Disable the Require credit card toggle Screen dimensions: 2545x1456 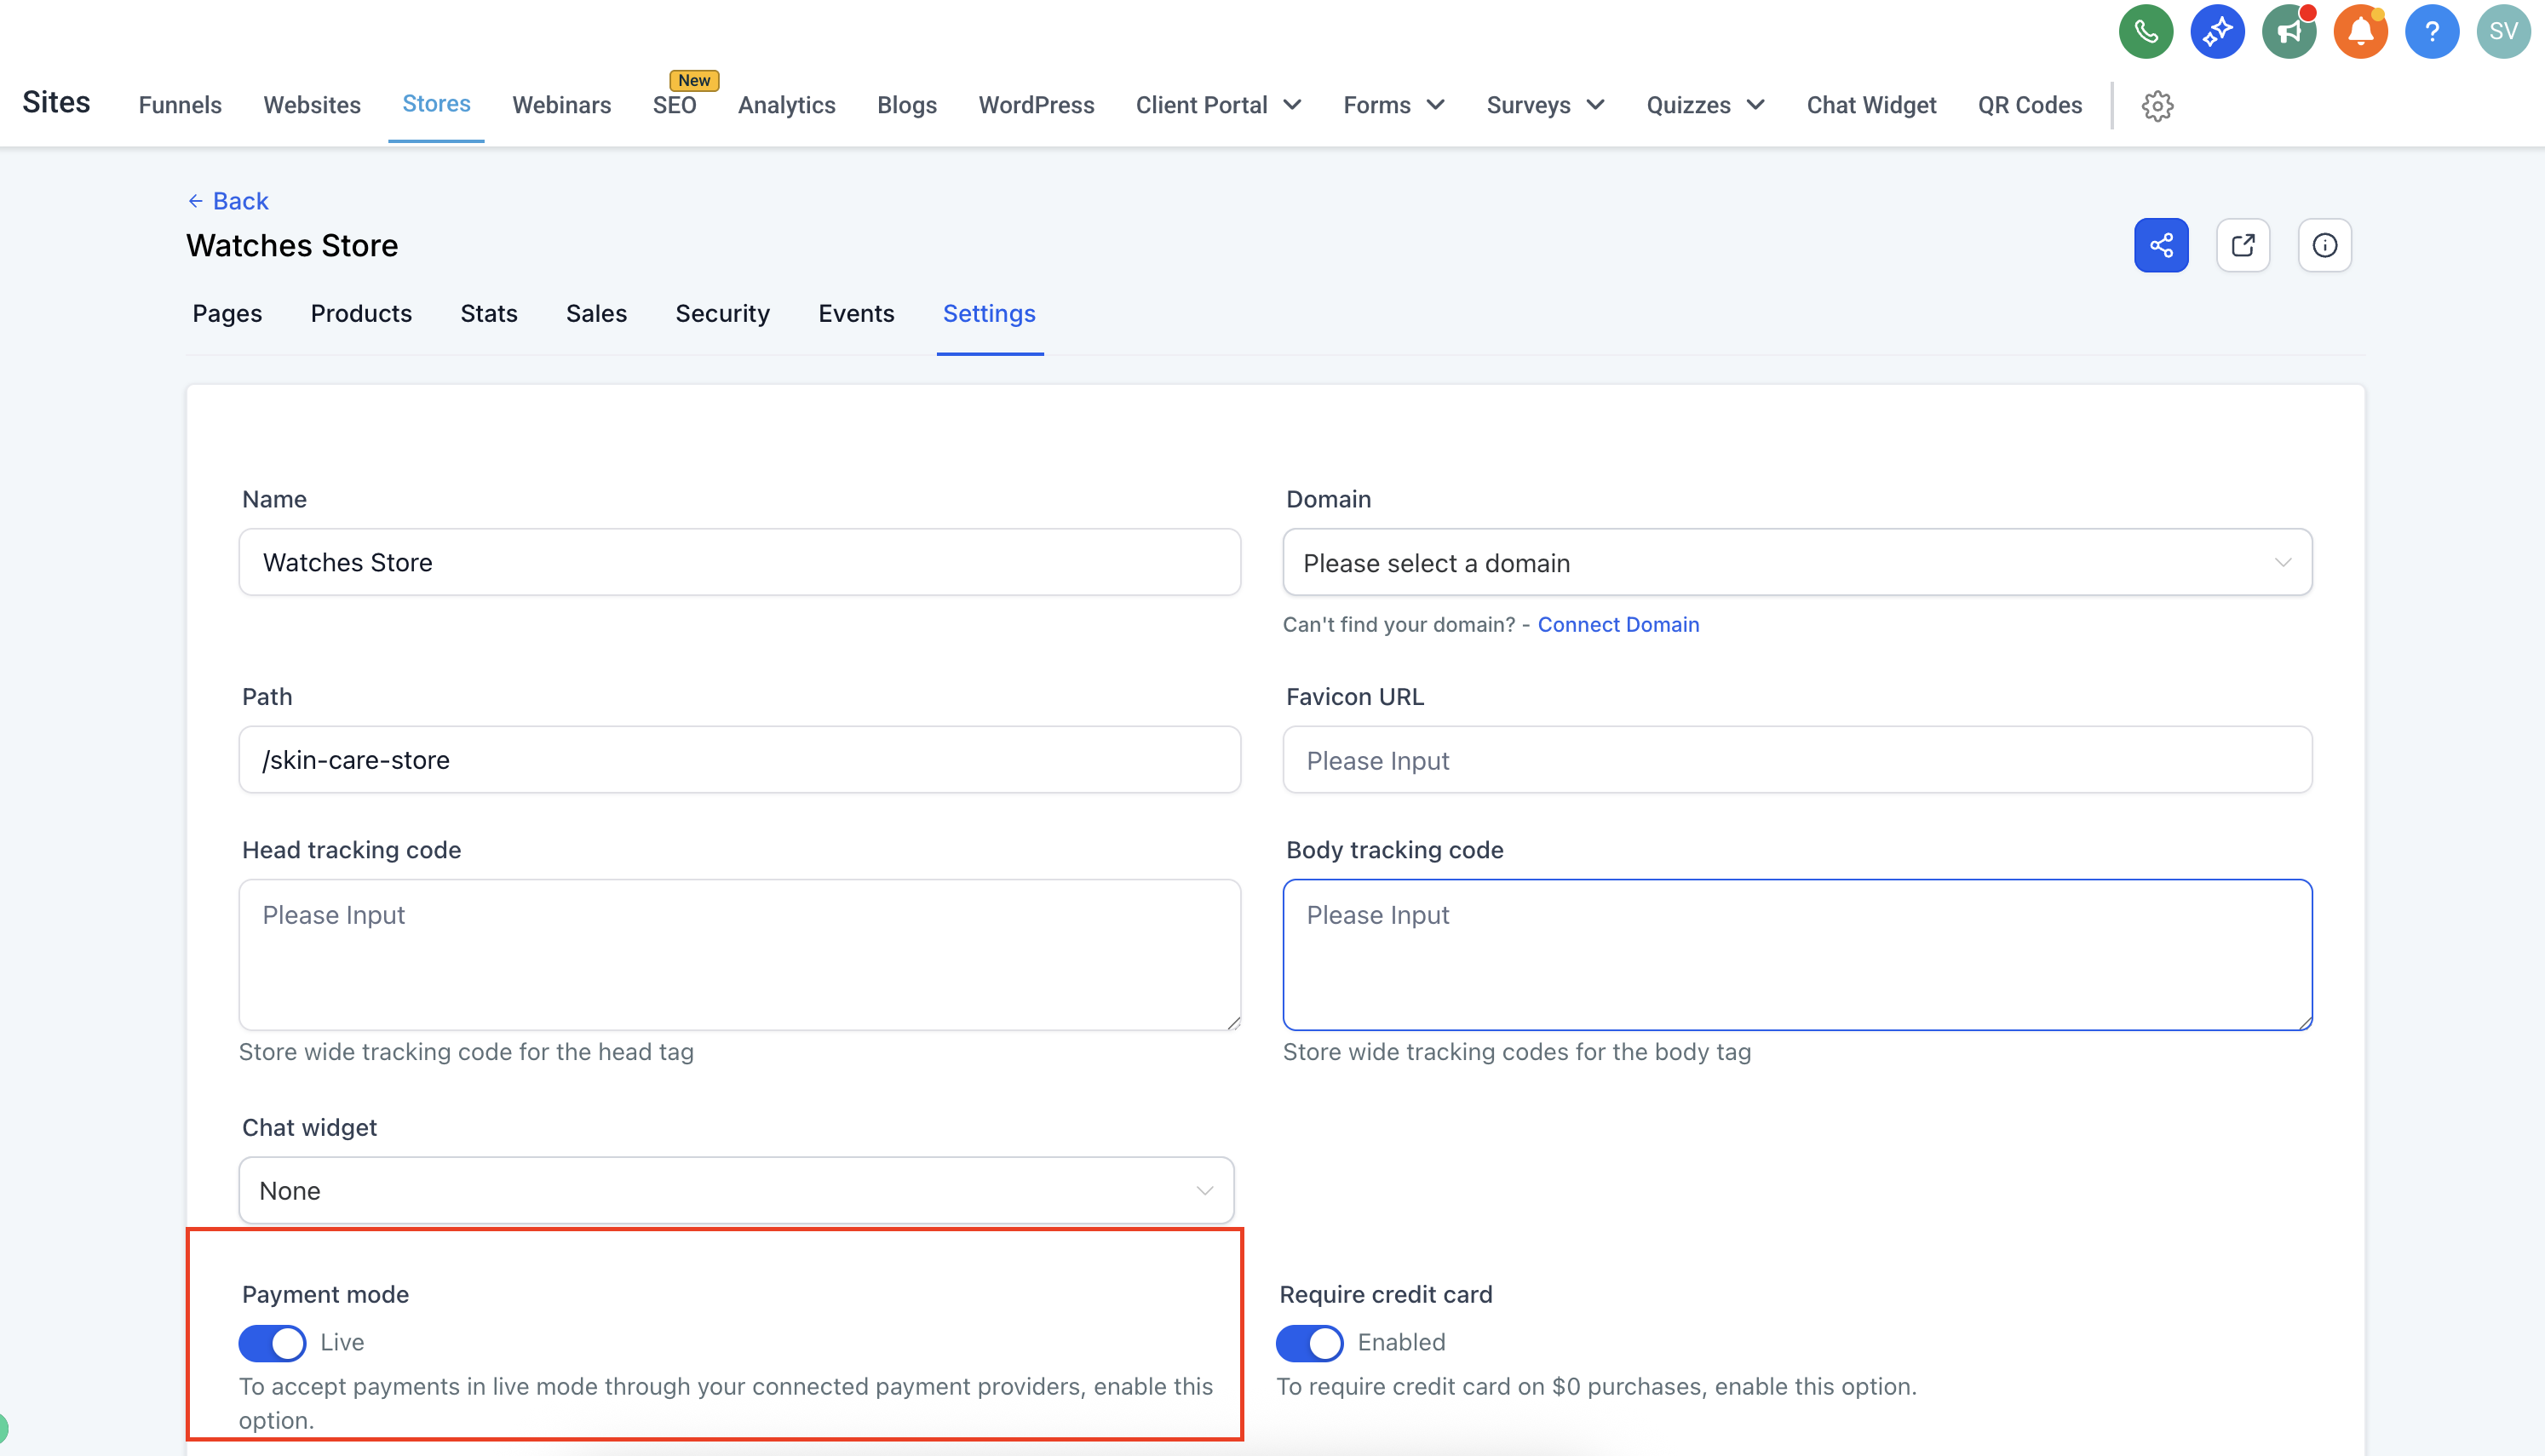coord(1309,1343)
